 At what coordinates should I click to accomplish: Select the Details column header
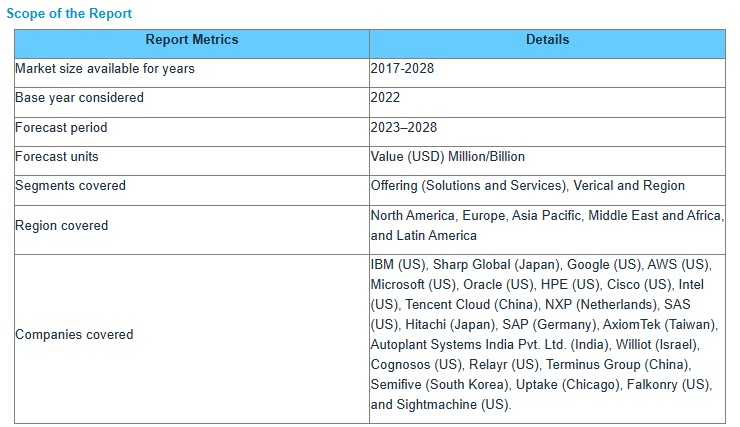547,40
